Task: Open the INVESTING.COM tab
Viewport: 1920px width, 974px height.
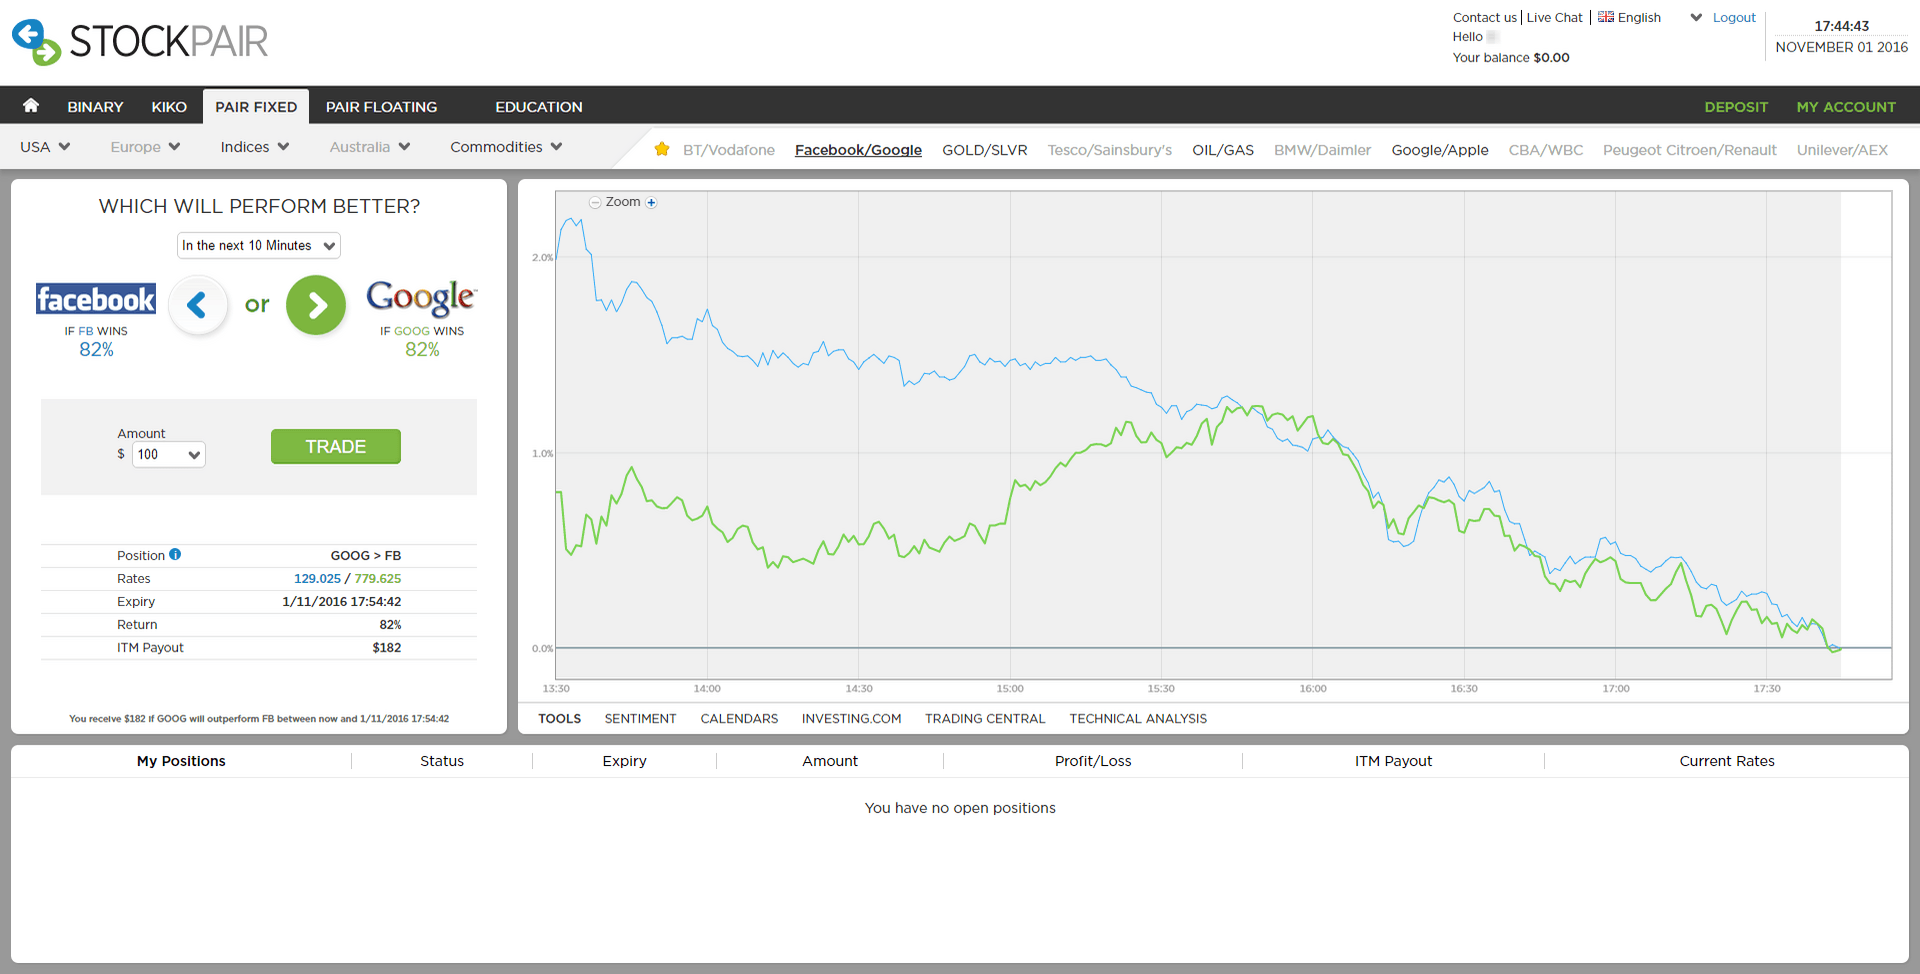Action: pos(851,718)
